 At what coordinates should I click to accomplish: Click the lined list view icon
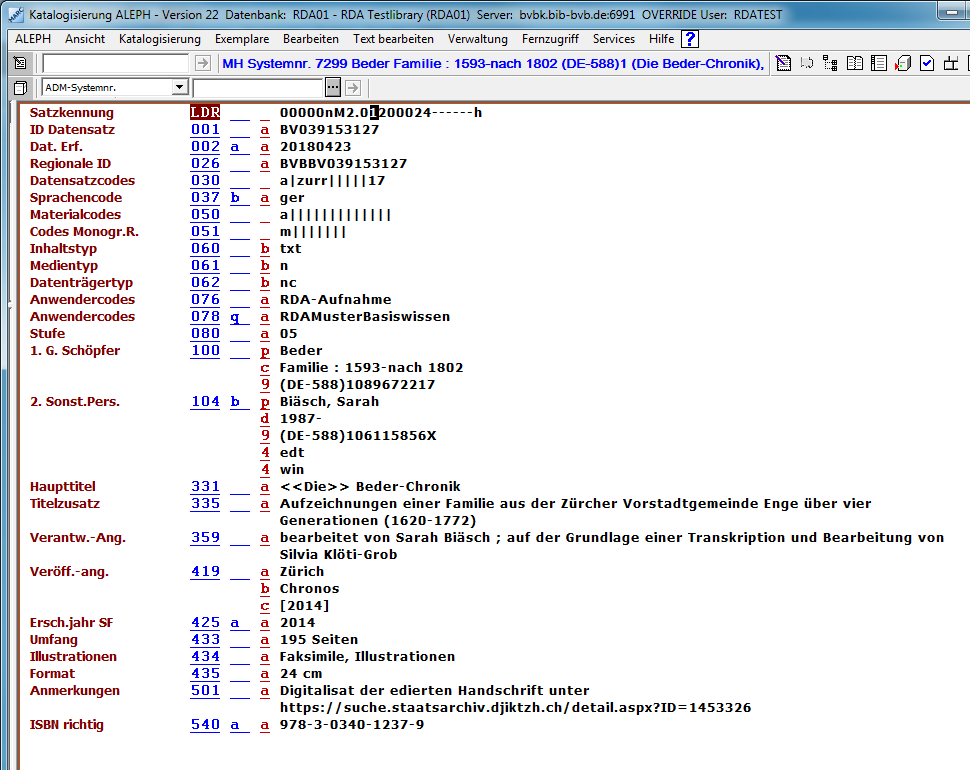[878, 64]
